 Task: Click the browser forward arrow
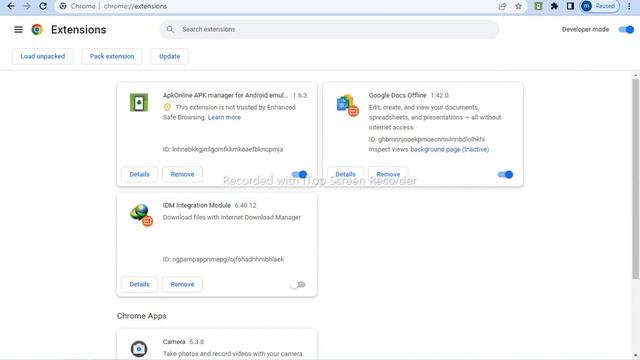tap(27, 6)
